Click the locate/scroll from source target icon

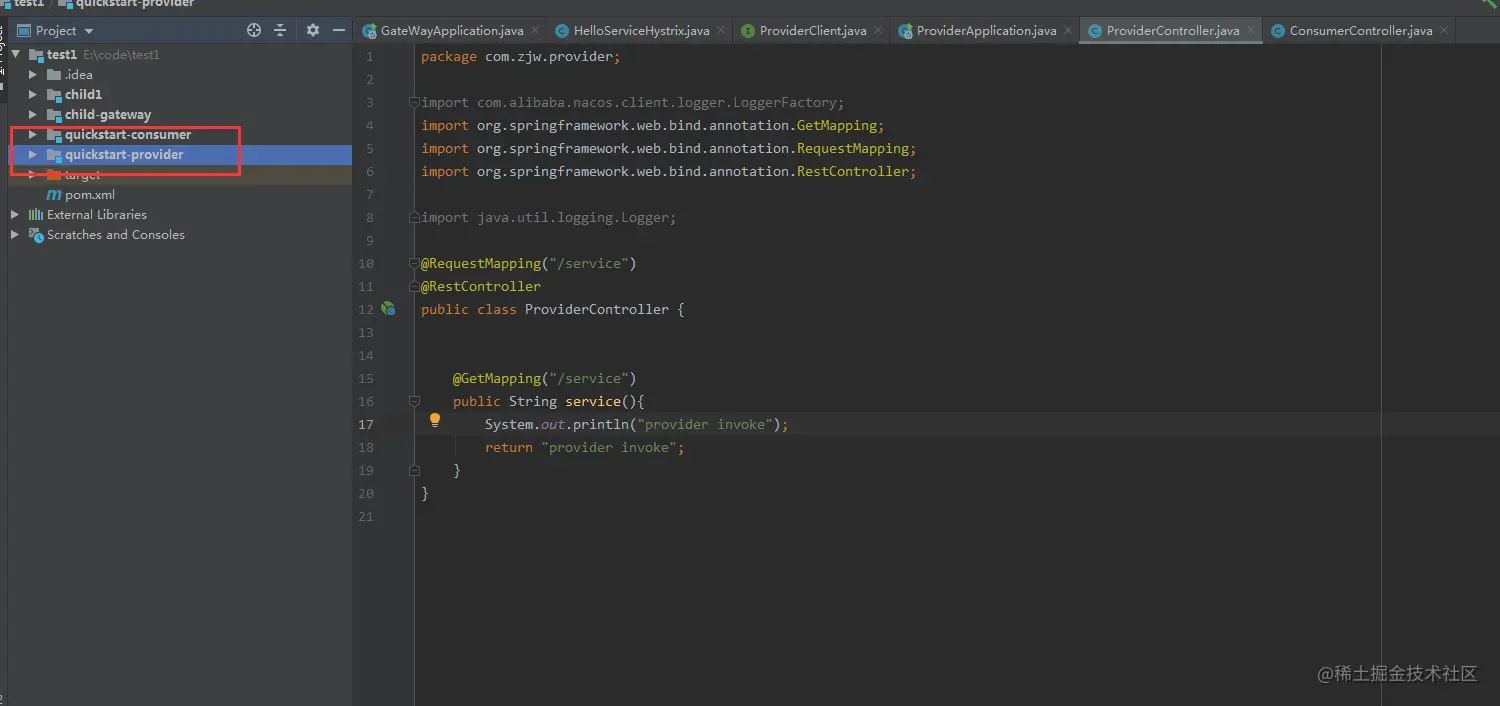(x=254, y=31)
